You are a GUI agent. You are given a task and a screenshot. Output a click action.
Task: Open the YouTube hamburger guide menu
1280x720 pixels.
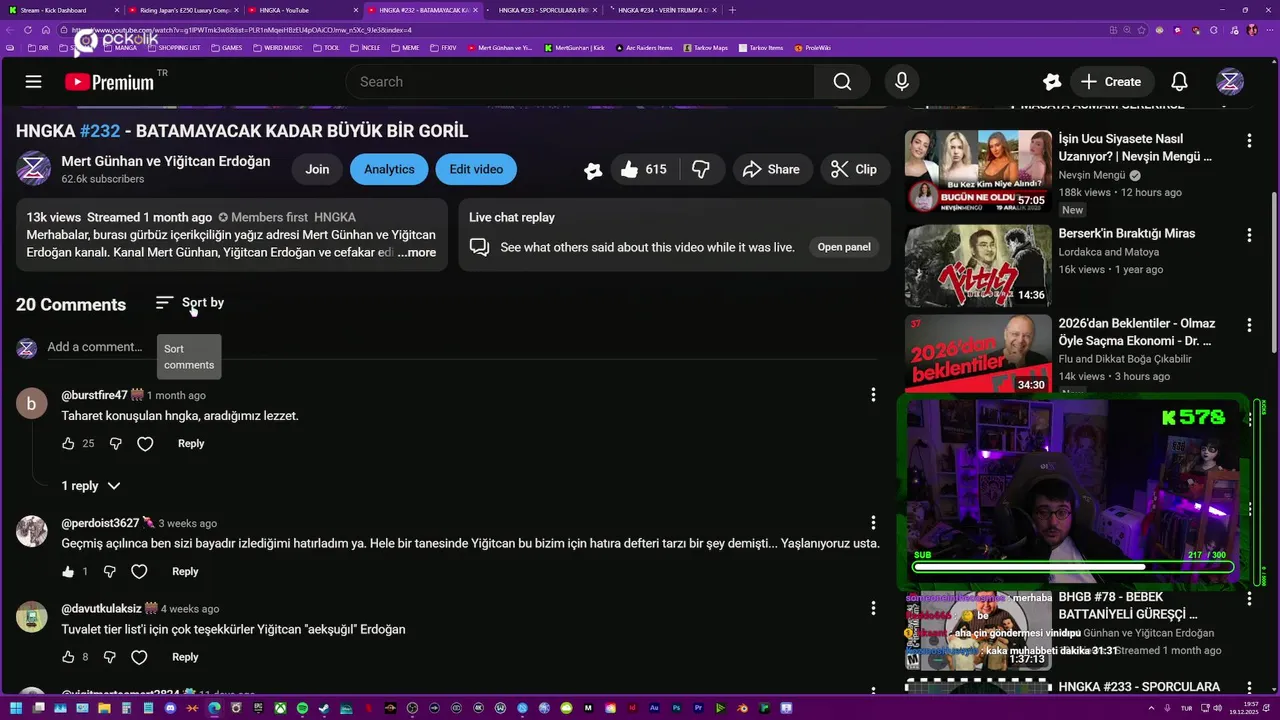[x=33, y=82]
